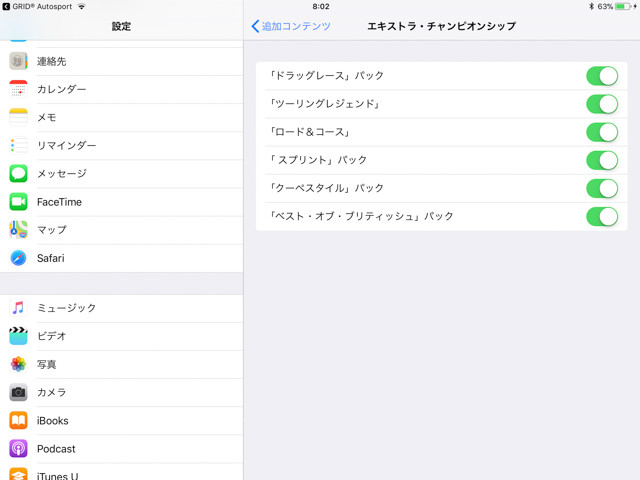Tap the 「ドラッグレース」パック label
The height and width of the screenshot is (480, 640).
[327, 76]
